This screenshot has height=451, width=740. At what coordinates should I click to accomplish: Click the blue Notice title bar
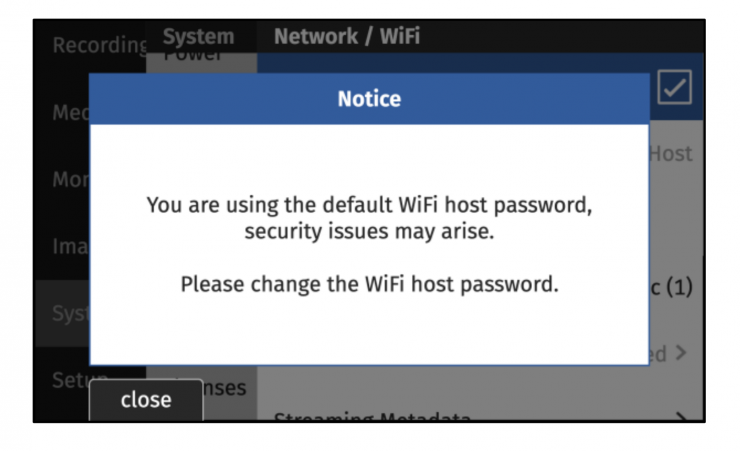pyautogui.click(x=369, y=99)
